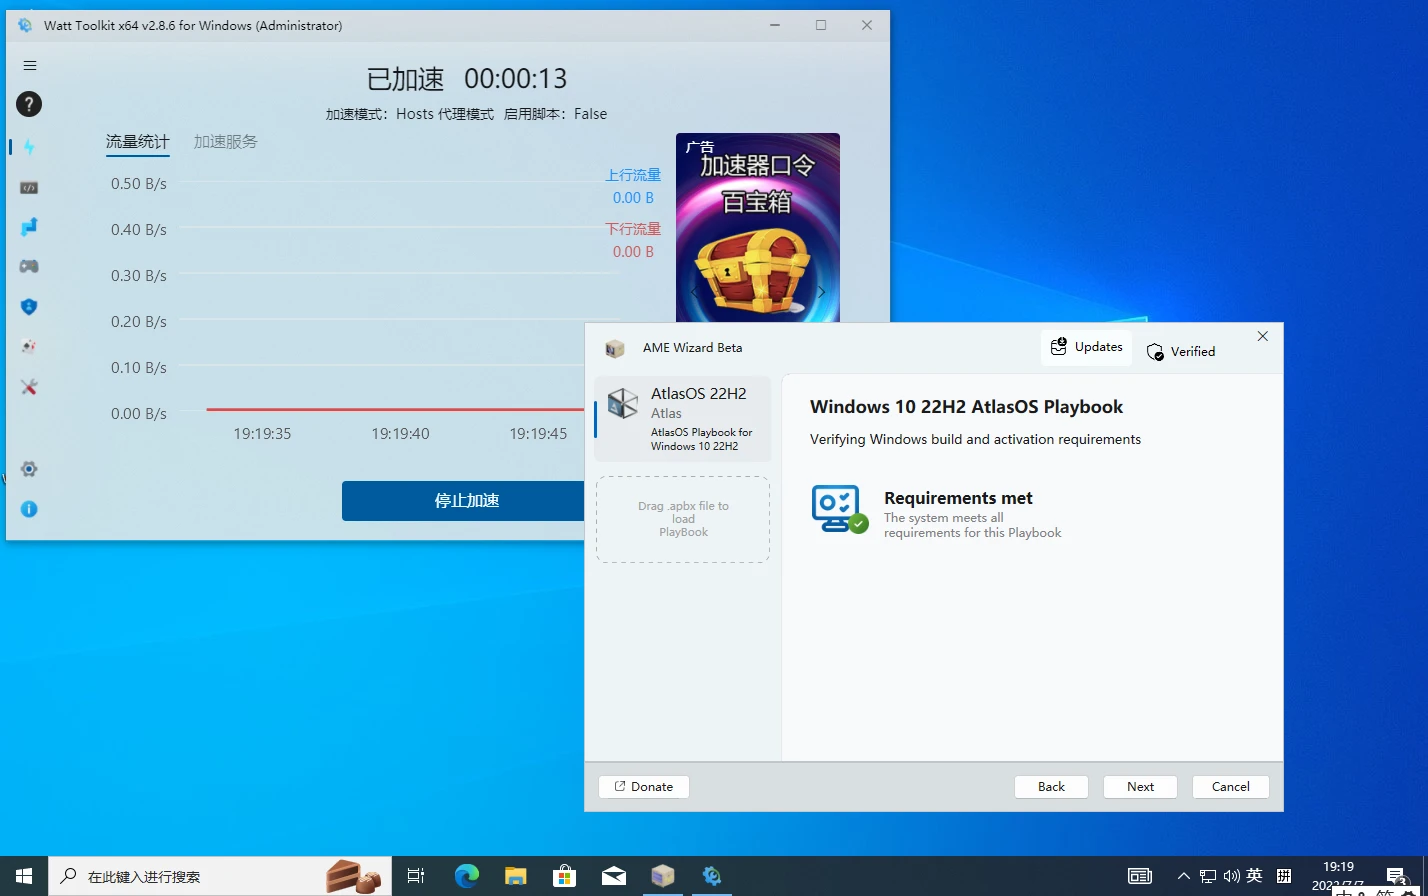The image size is (1428, 896).
Task: Click Requirements met monitor check icon
Action: click(x=839, y=509)
